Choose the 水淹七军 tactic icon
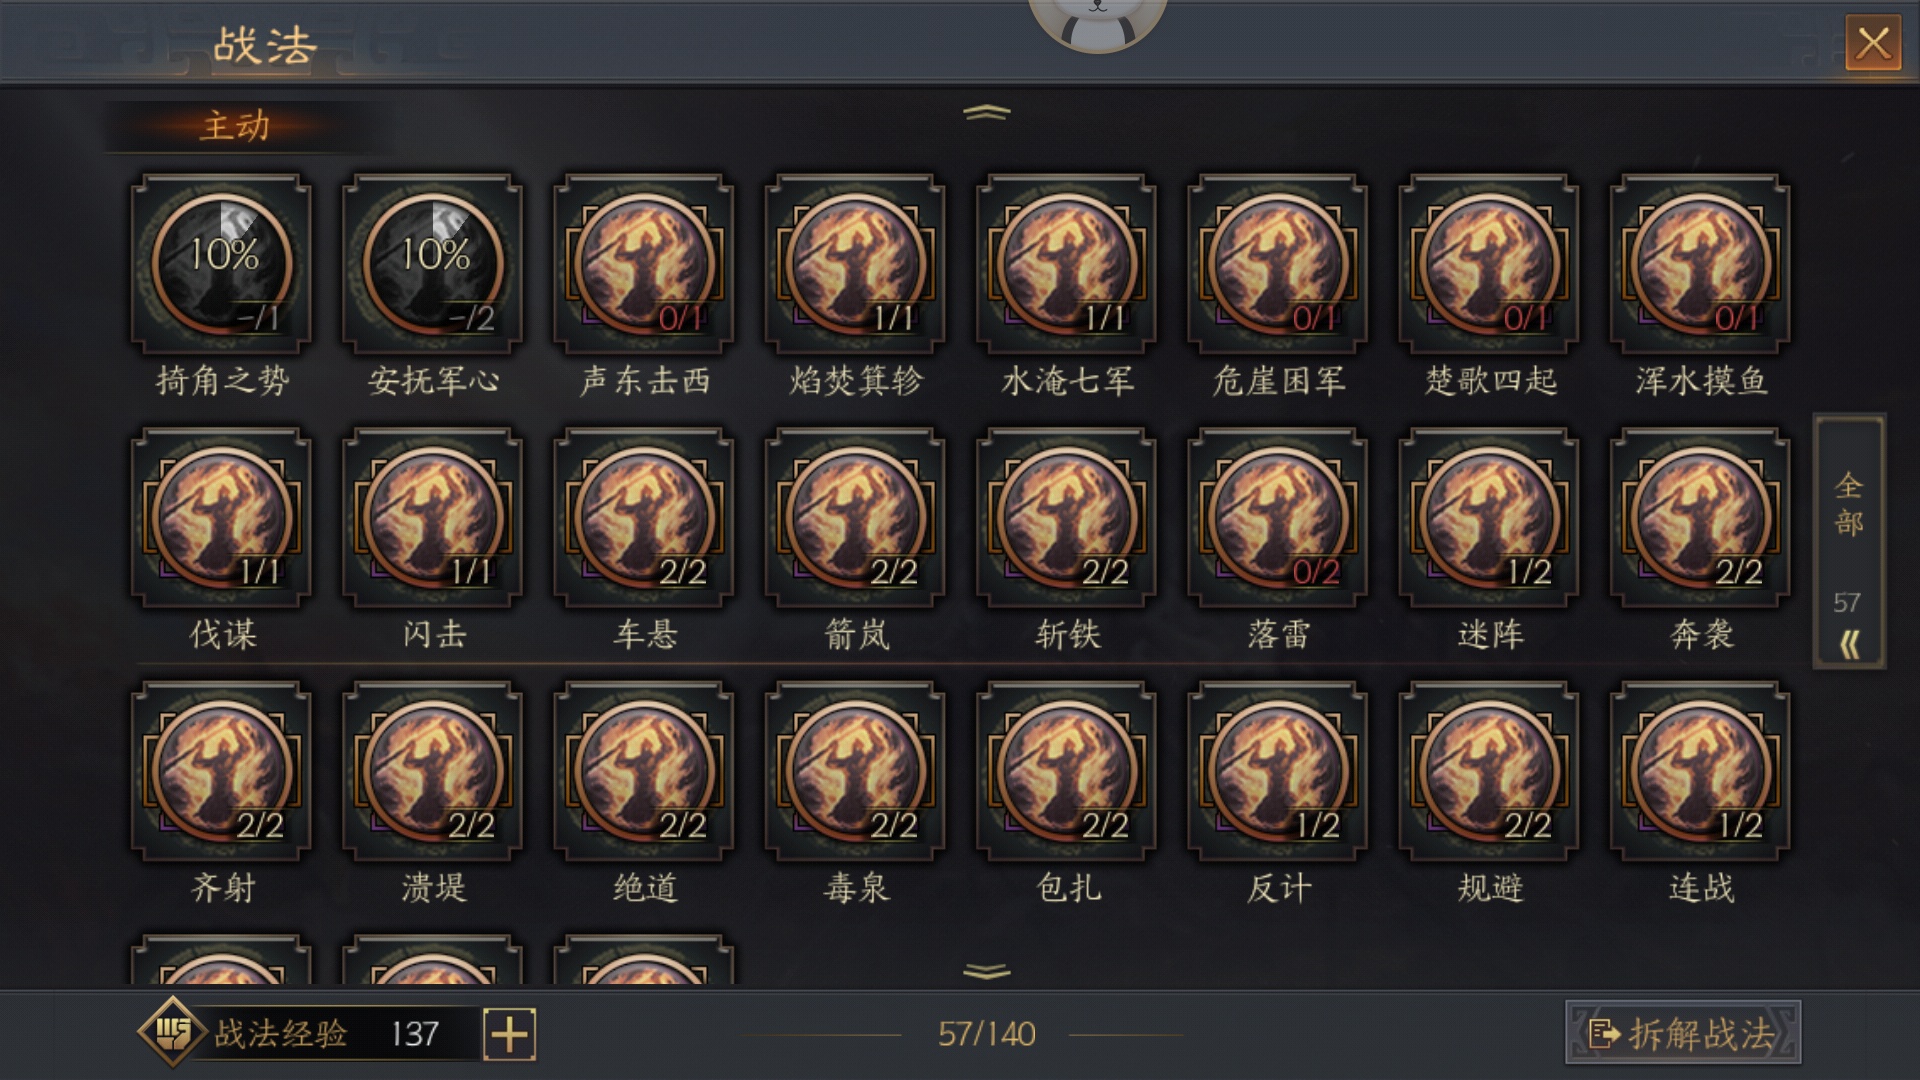This screenshot has width=1920, height=1080. 1066,263
